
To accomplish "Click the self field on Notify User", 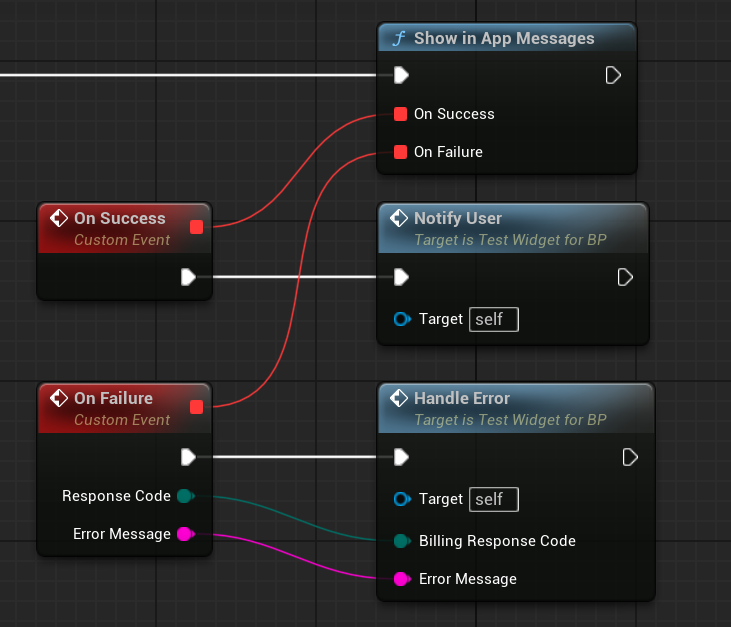I will [x=494, y=319].
